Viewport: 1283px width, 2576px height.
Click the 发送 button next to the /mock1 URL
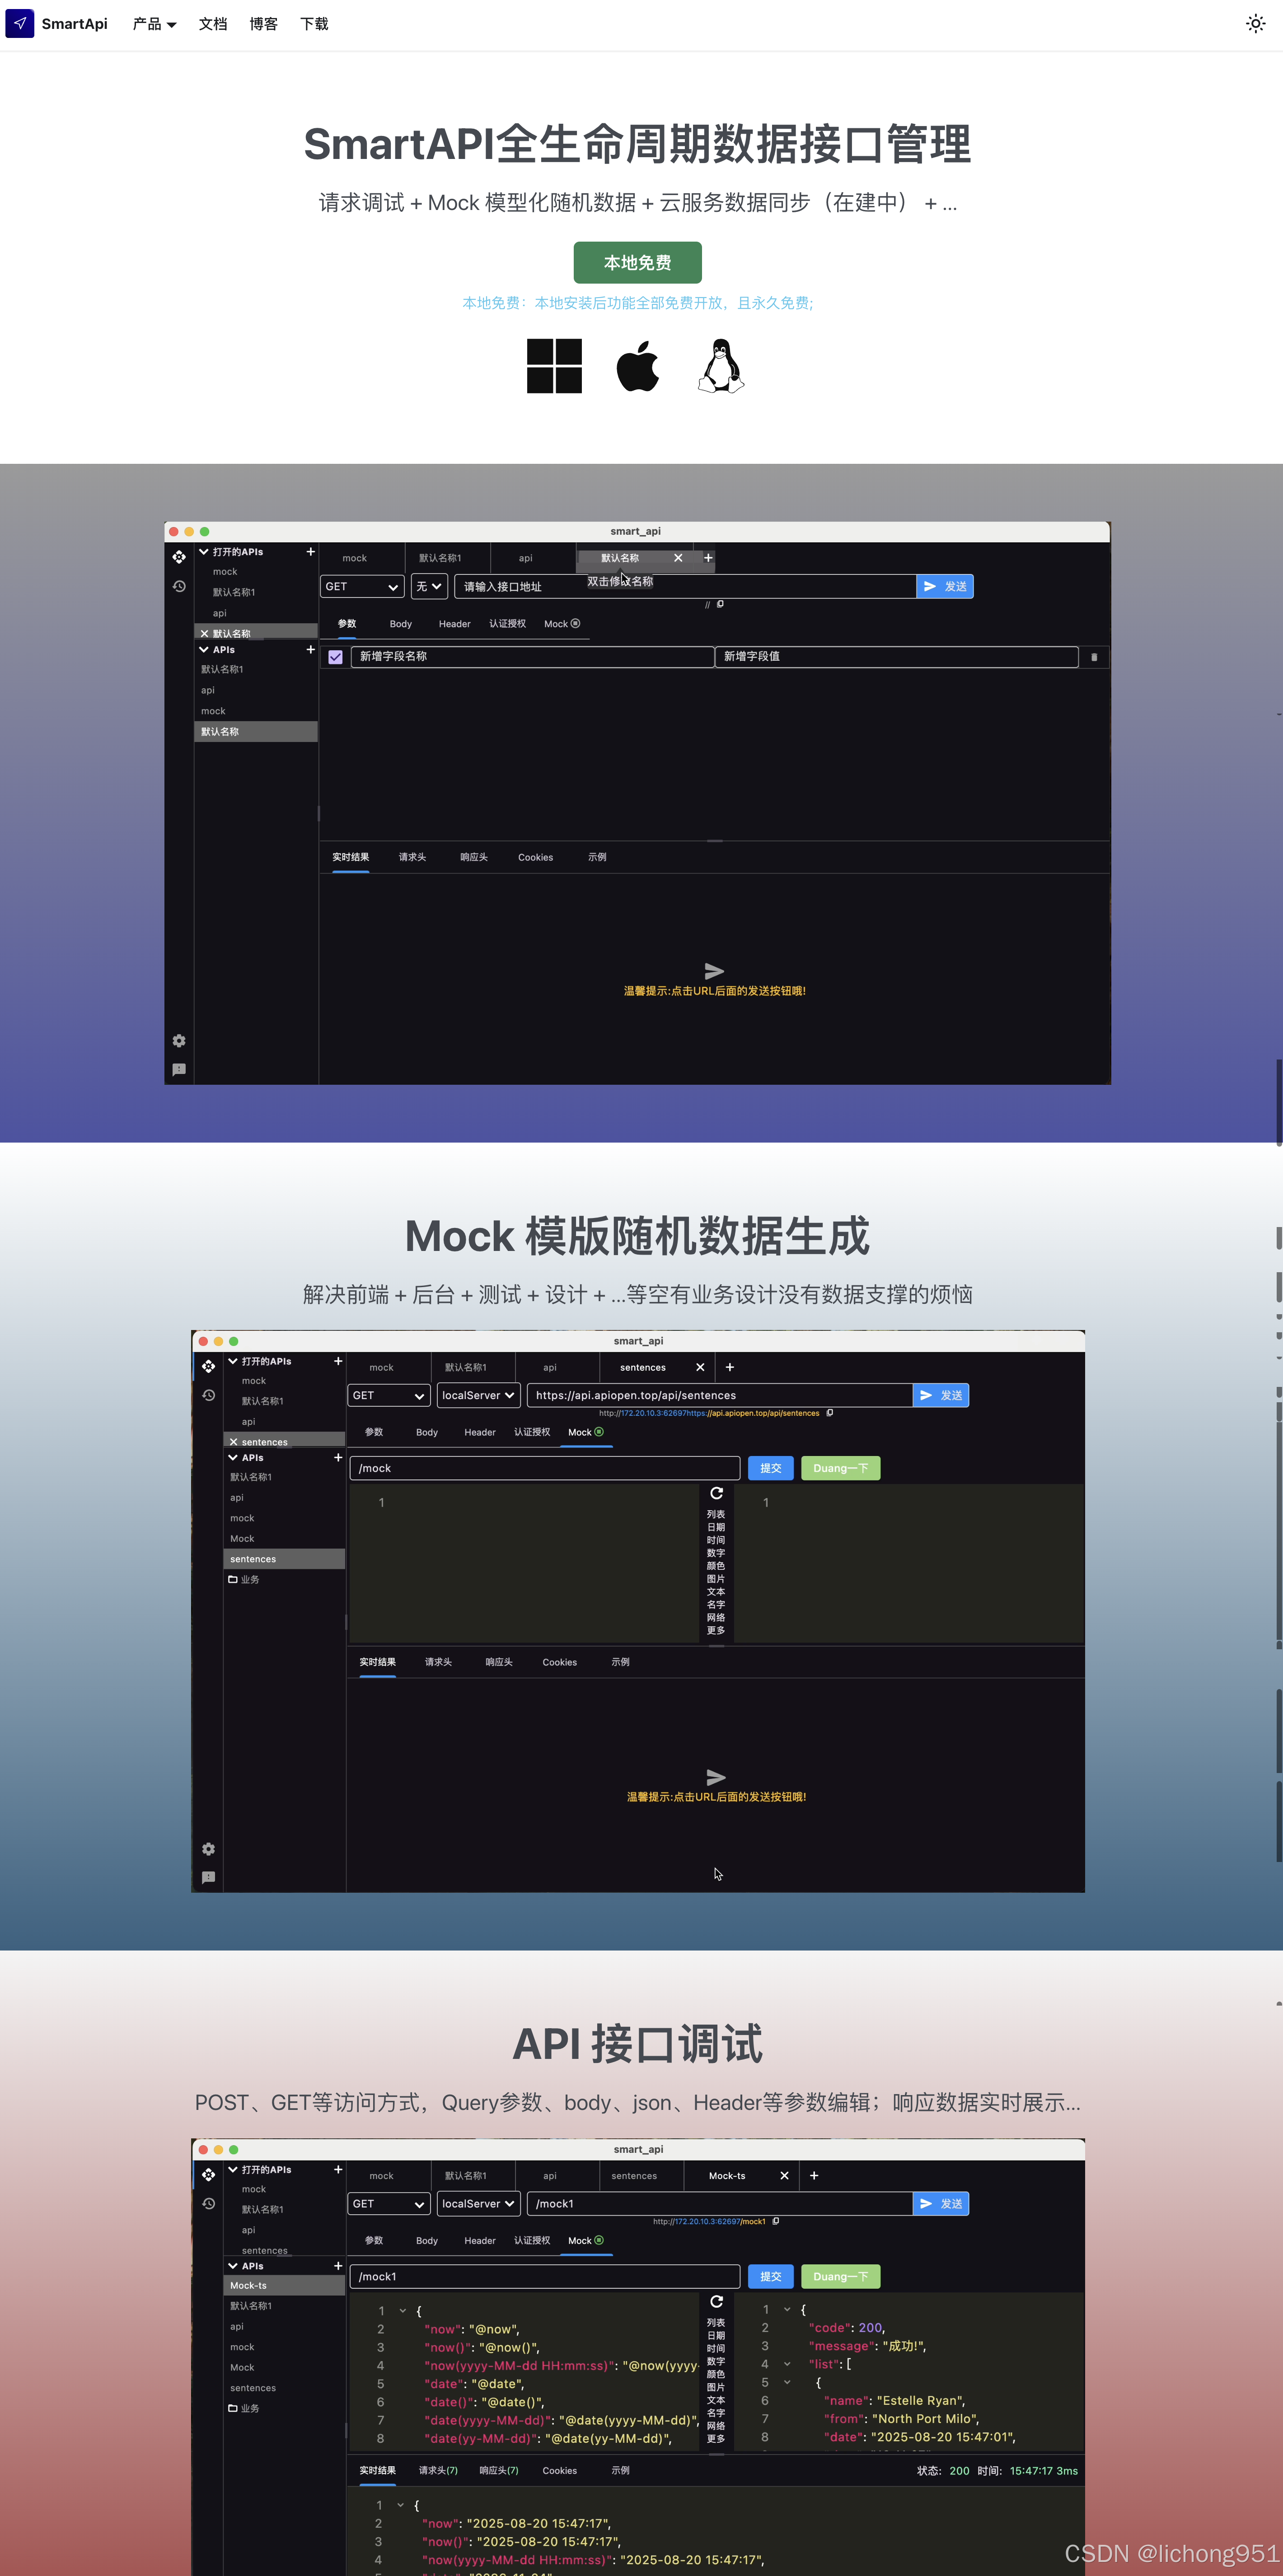[941, 2203]
